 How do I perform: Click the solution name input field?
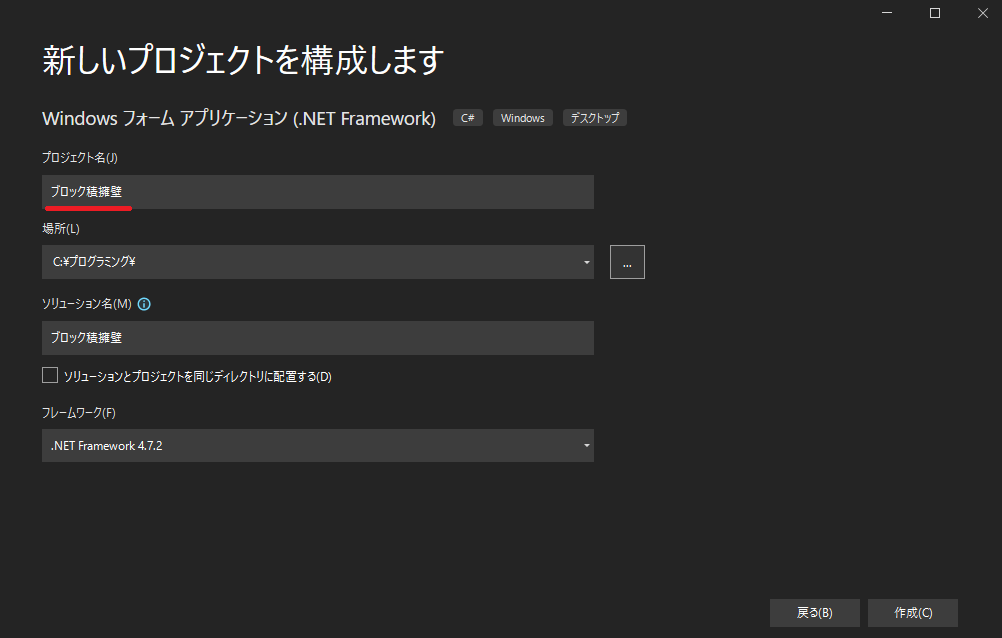point(318,338)
